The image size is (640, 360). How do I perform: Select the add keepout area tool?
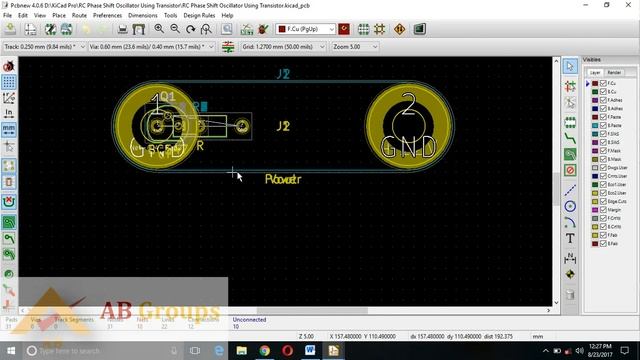point(570,170)
